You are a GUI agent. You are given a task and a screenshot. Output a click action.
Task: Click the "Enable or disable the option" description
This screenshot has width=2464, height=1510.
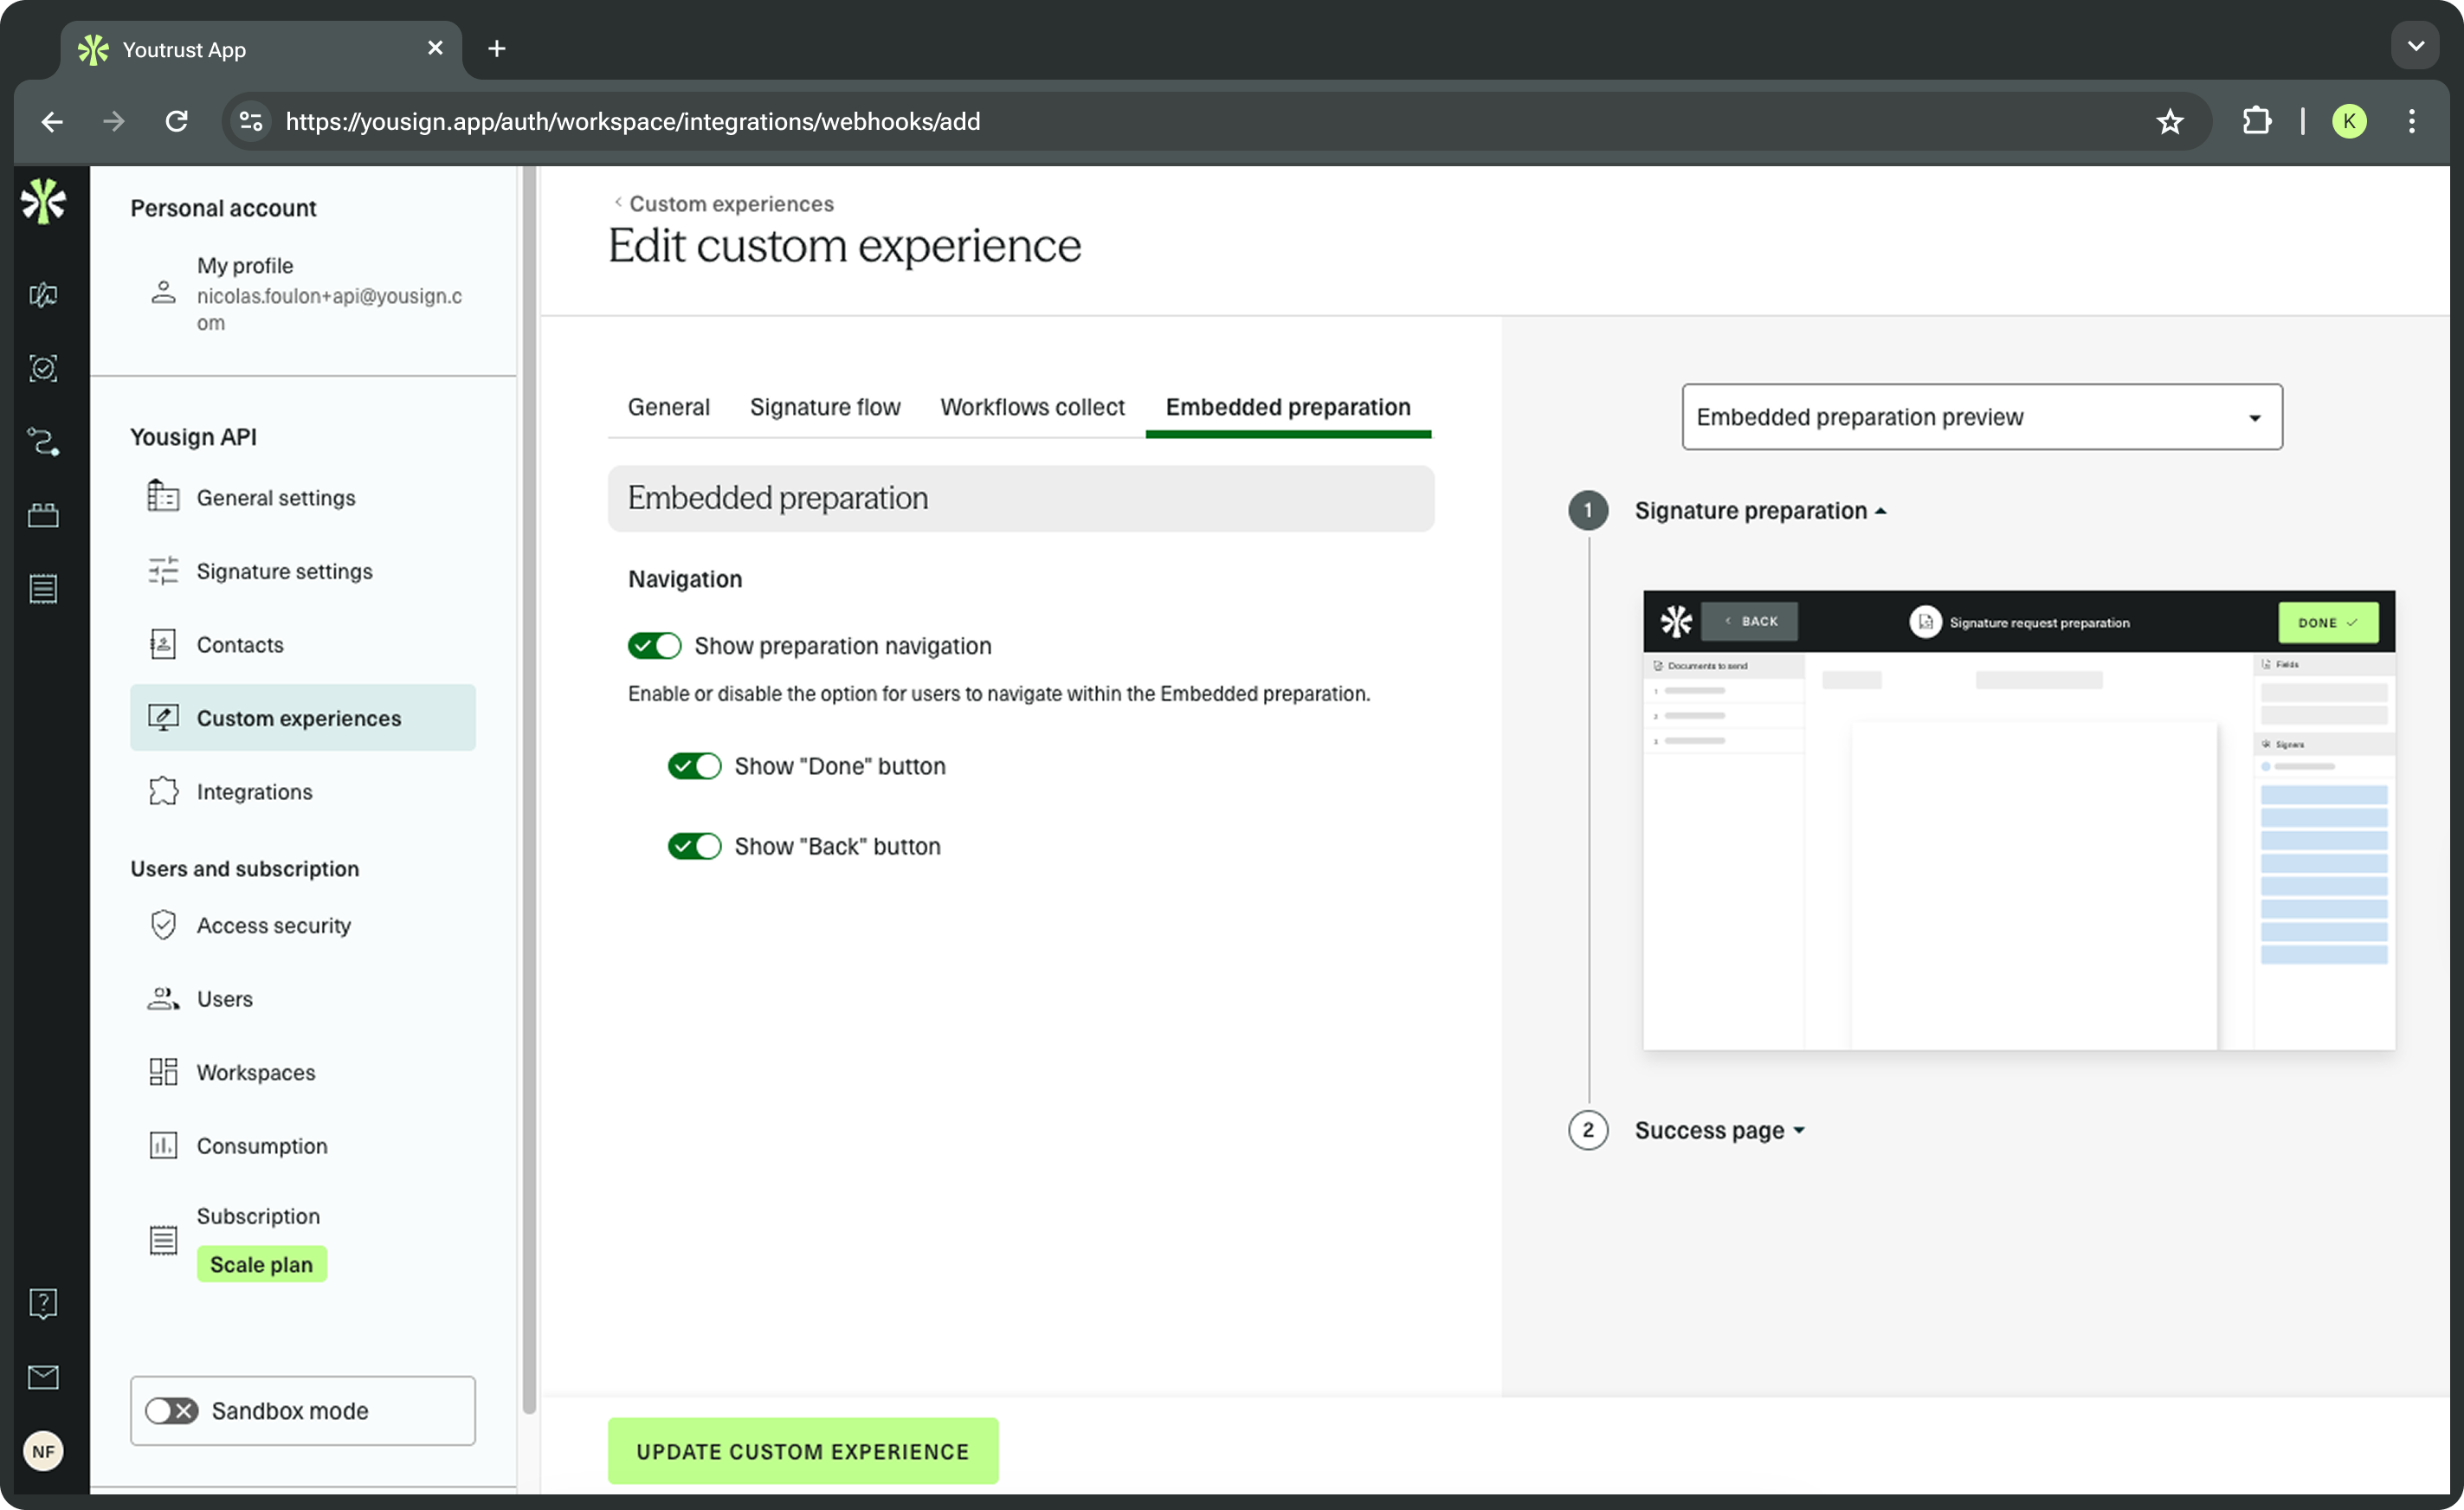point(999,693)
